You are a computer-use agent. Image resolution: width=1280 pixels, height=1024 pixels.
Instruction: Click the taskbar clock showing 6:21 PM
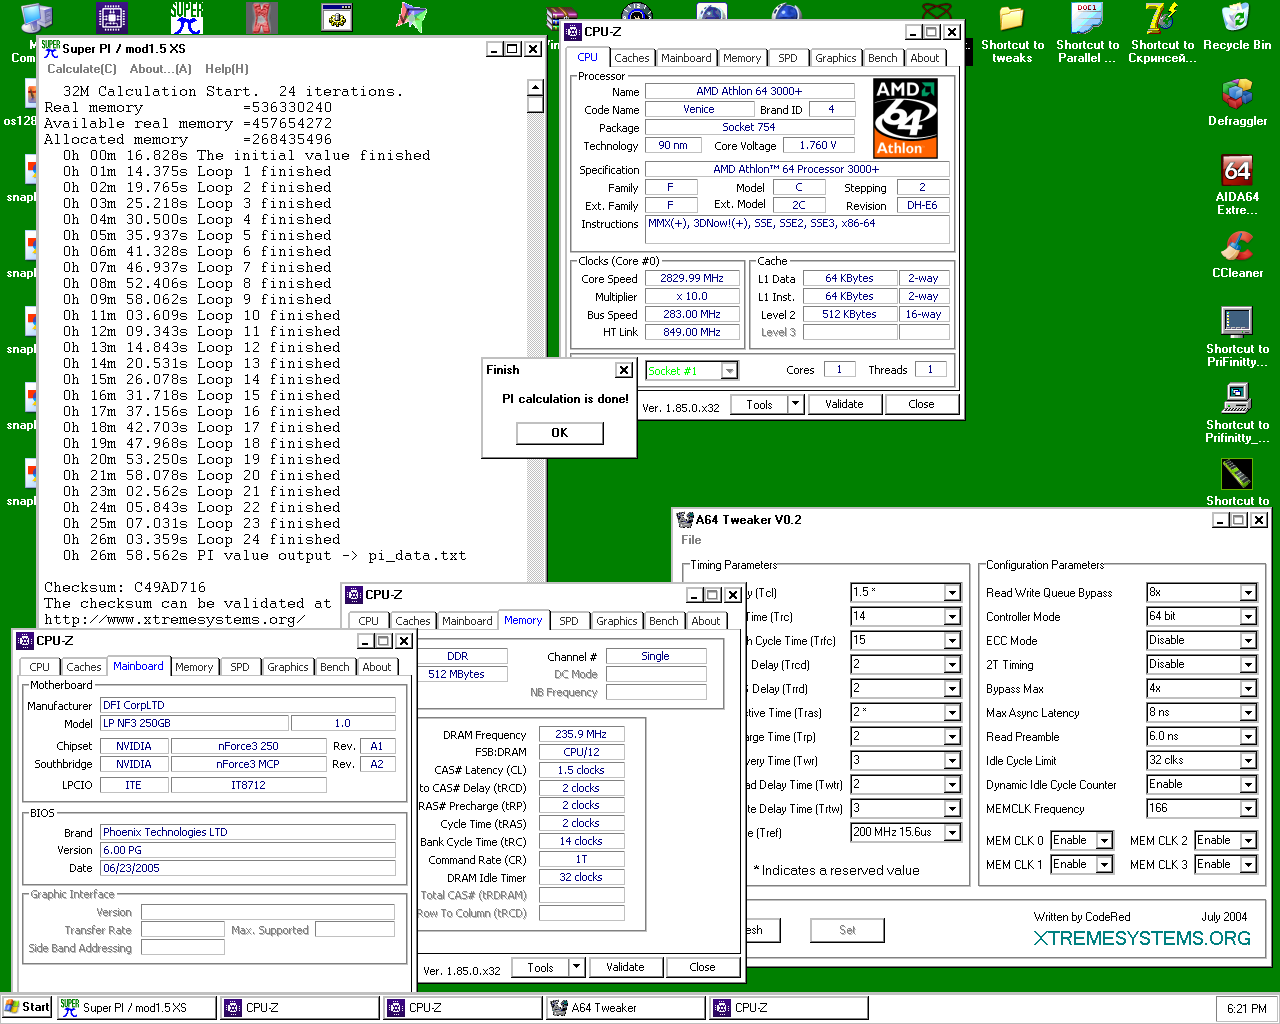tap(1246, 1008)
